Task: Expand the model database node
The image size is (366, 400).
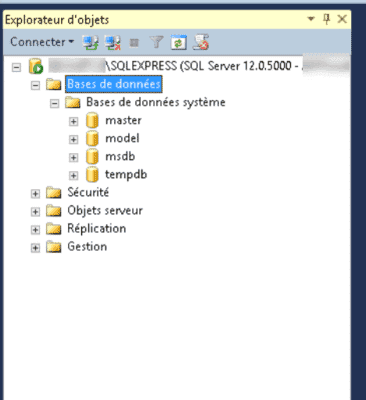Action: click(73, 140)
